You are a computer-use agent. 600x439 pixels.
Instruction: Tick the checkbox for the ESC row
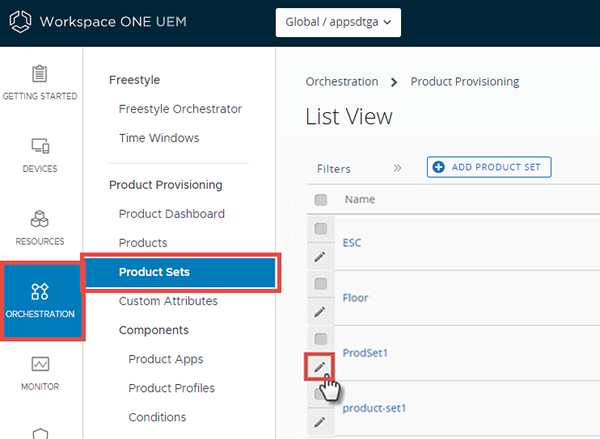point(321,229)
